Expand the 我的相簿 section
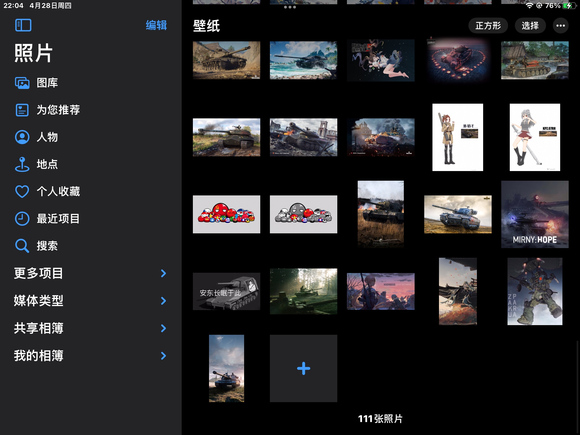Screen dimensions: 580x435 (x=91, y=355)
